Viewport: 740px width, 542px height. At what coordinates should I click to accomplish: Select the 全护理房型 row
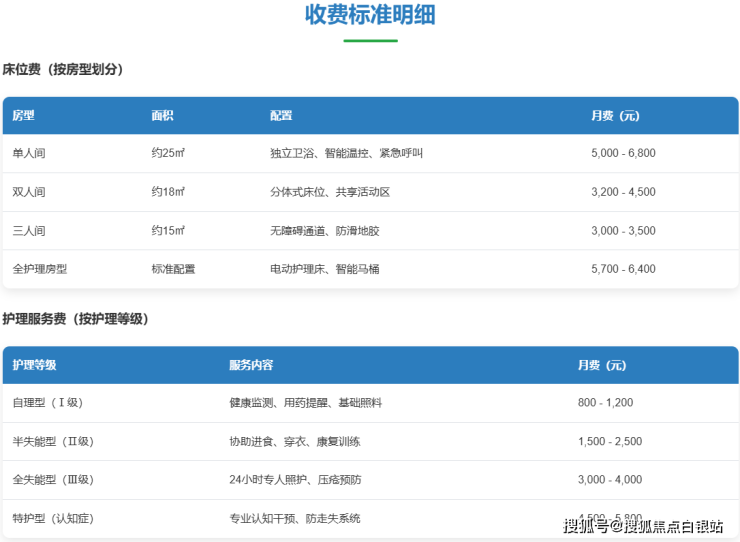point(40,269)
